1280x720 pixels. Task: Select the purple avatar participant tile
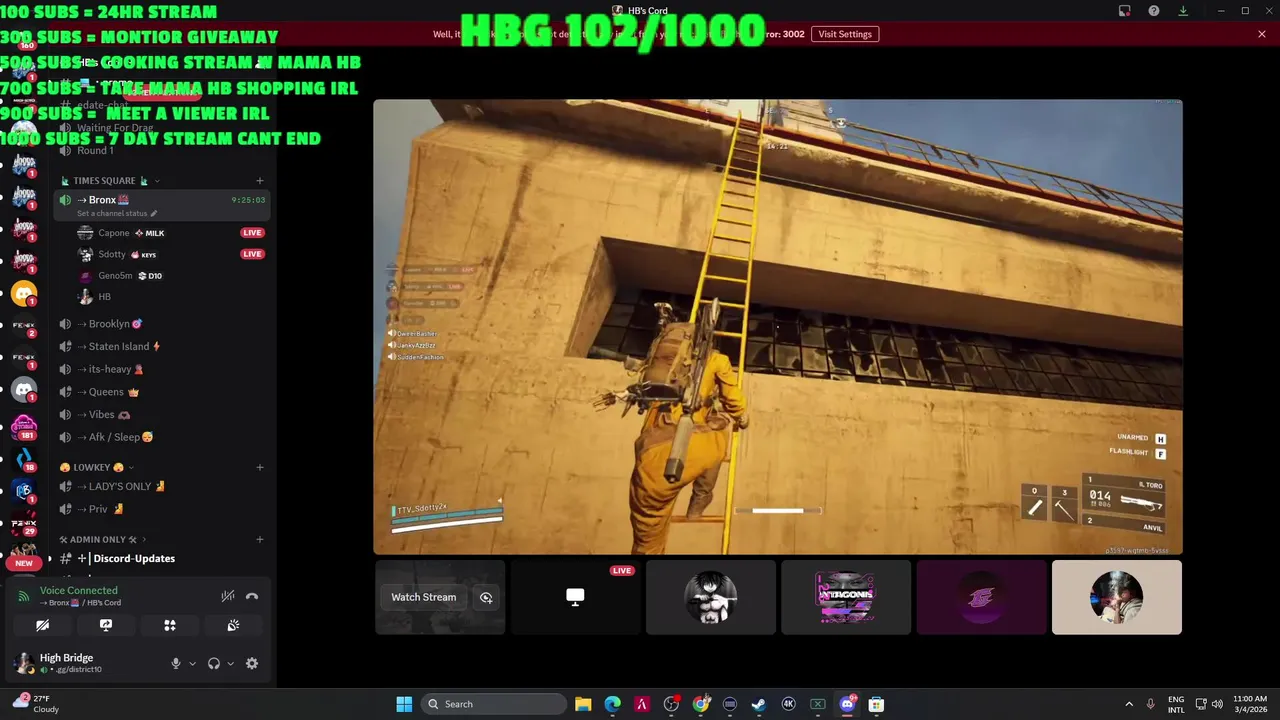[x=981, y=597]
